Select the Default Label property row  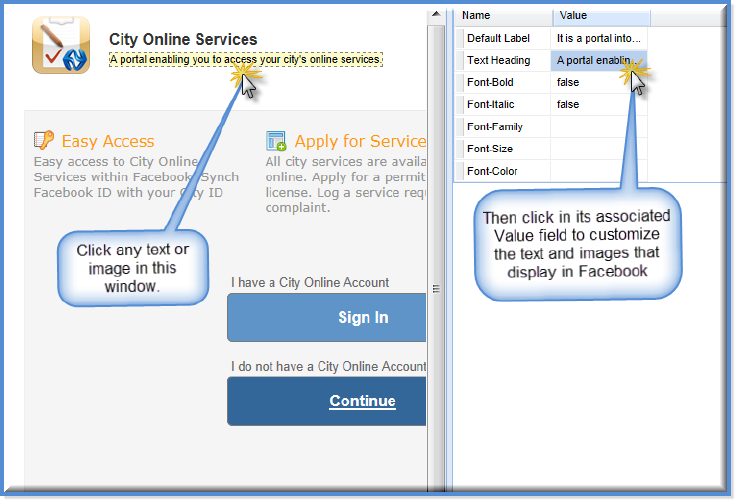point(551,38)
